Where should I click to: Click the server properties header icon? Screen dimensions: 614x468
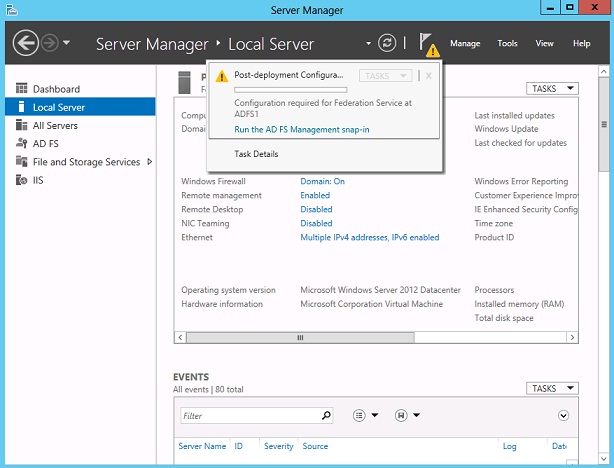184,82
